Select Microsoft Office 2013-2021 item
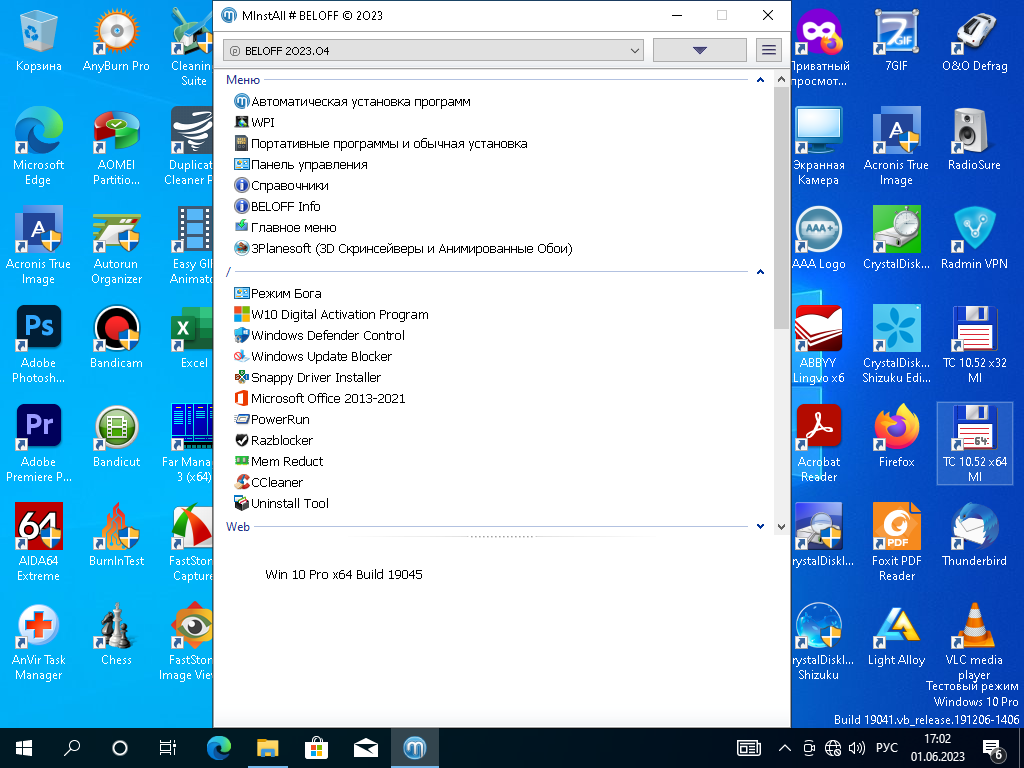The image size is (1024, 768). pyautogui.click(x=319, y=398)
